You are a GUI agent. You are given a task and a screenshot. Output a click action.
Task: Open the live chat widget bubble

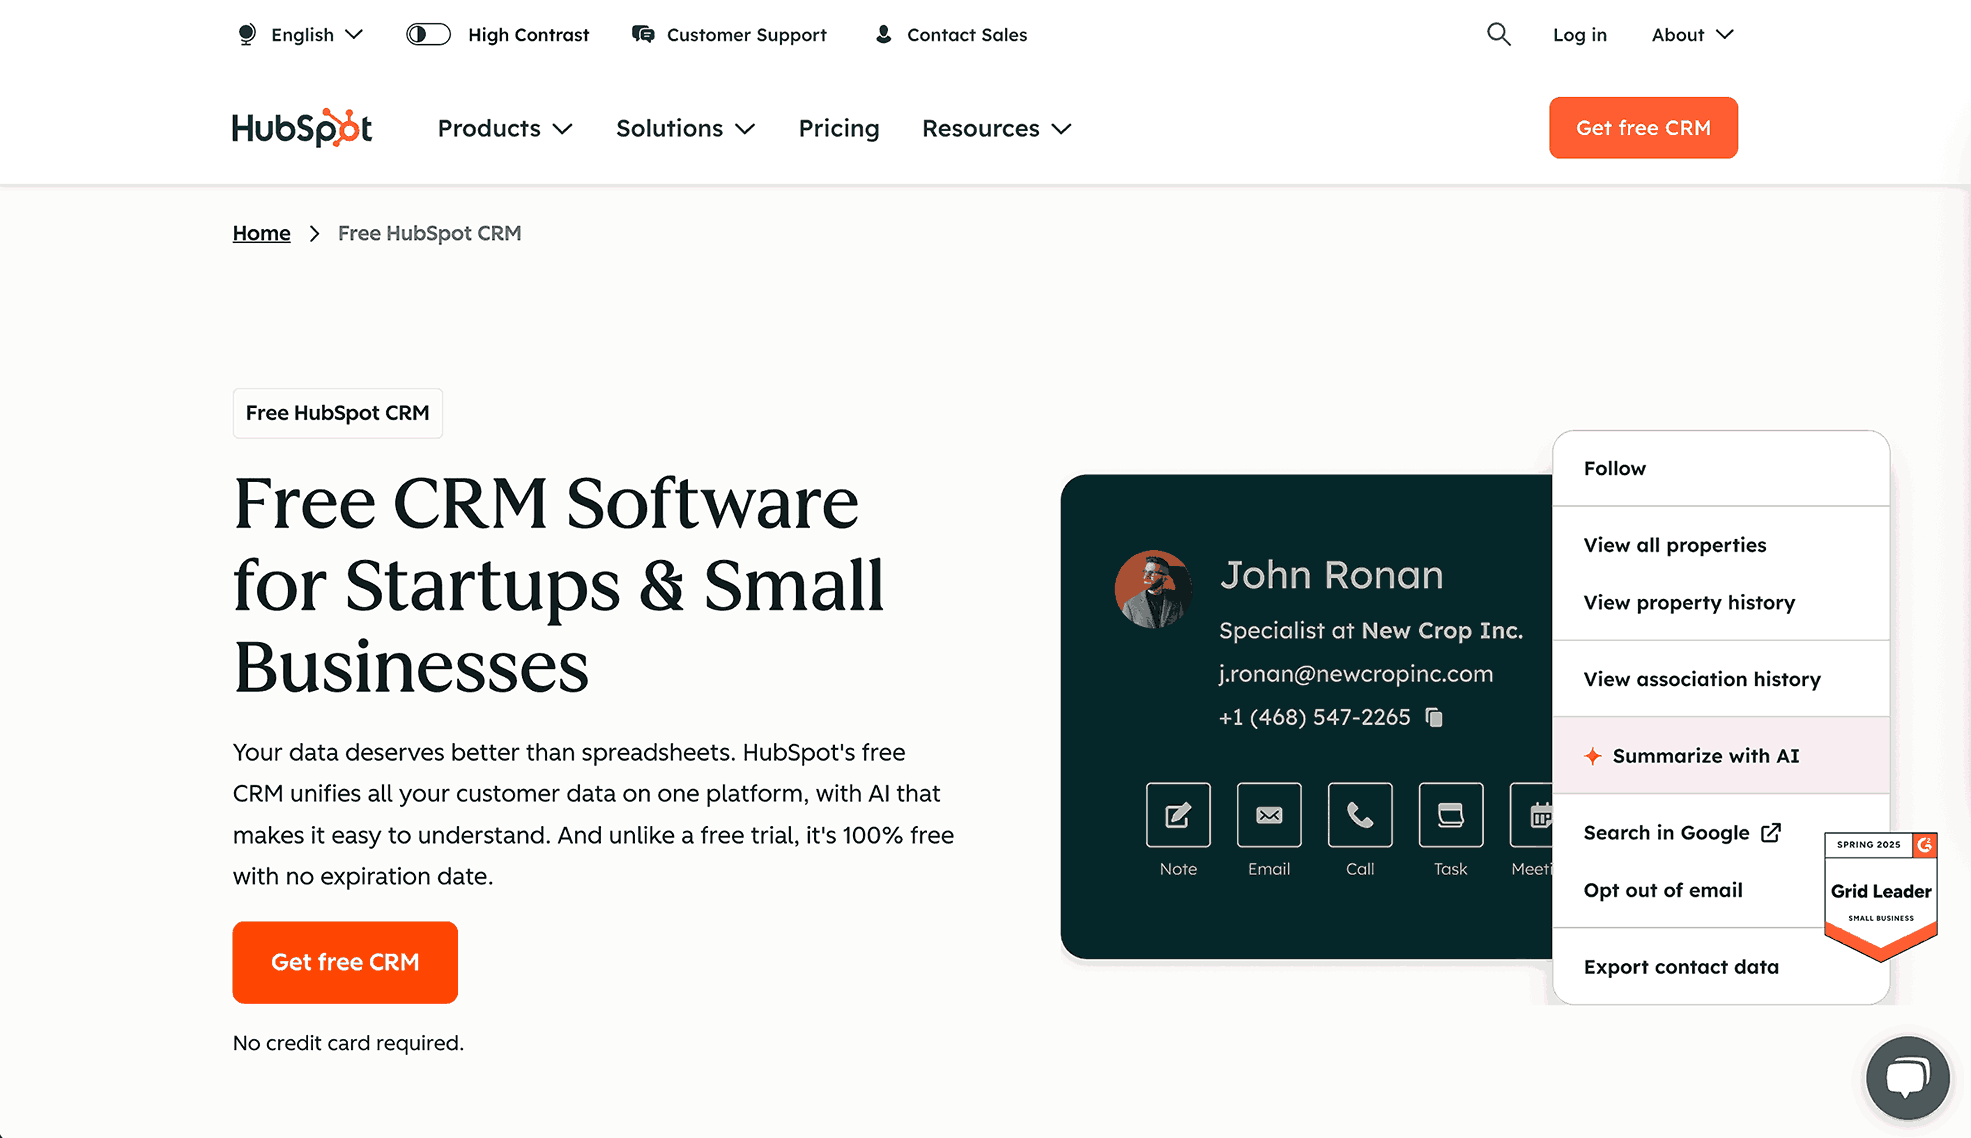[1907, 1078]
